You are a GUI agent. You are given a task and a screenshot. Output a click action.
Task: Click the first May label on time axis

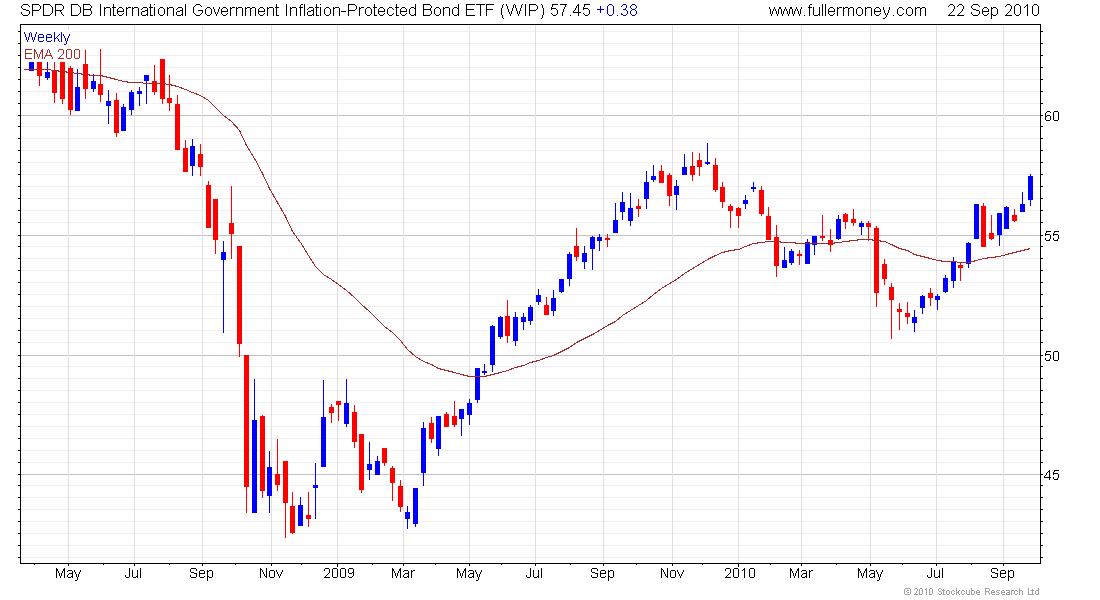[68, 573]
